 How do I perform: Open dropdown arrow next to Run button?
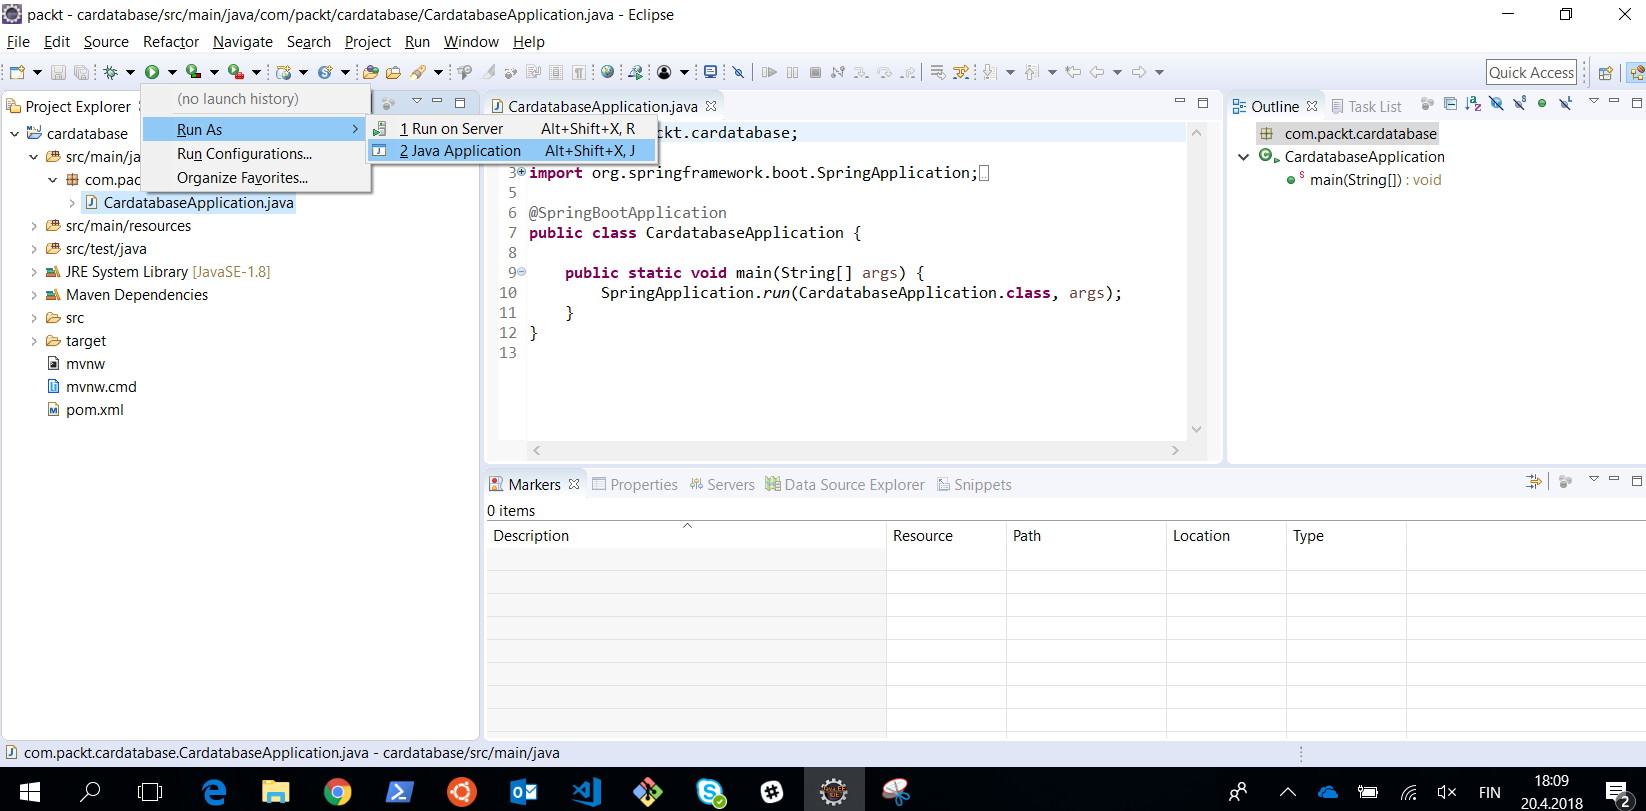point(172,72)
